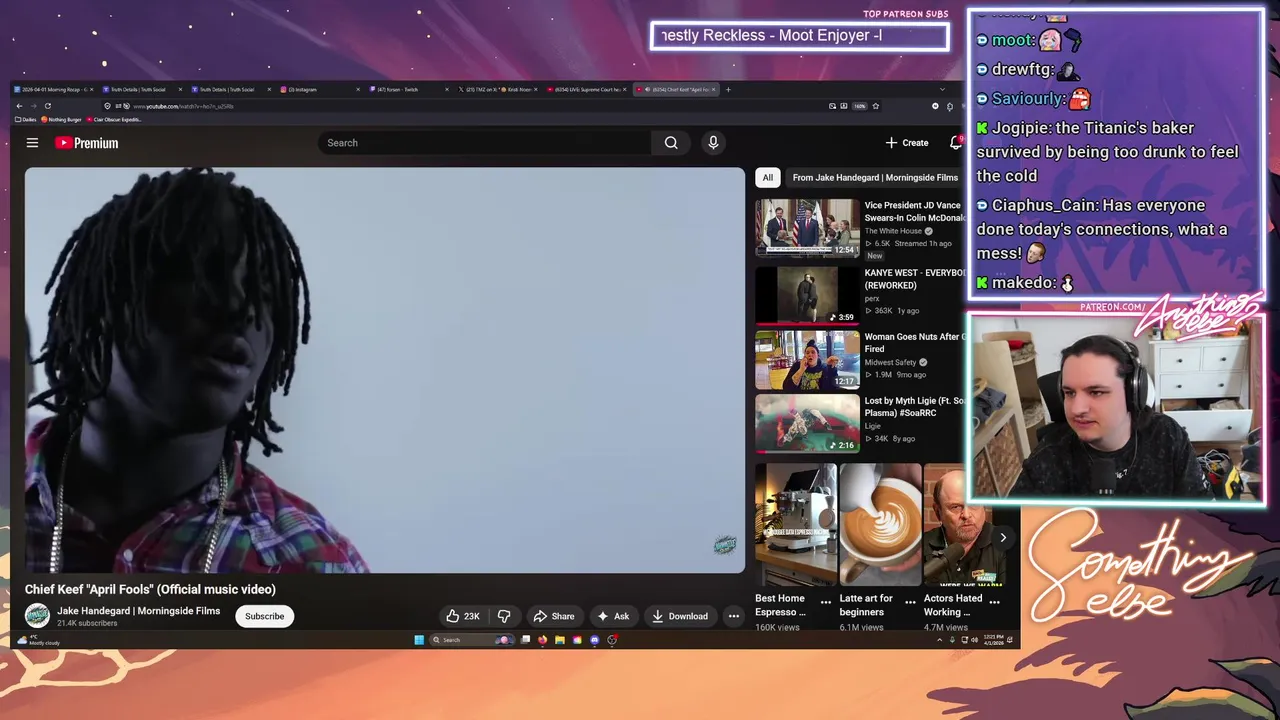Click the Create button
The height and width of the screenshot is (720, 1280).
907,143
